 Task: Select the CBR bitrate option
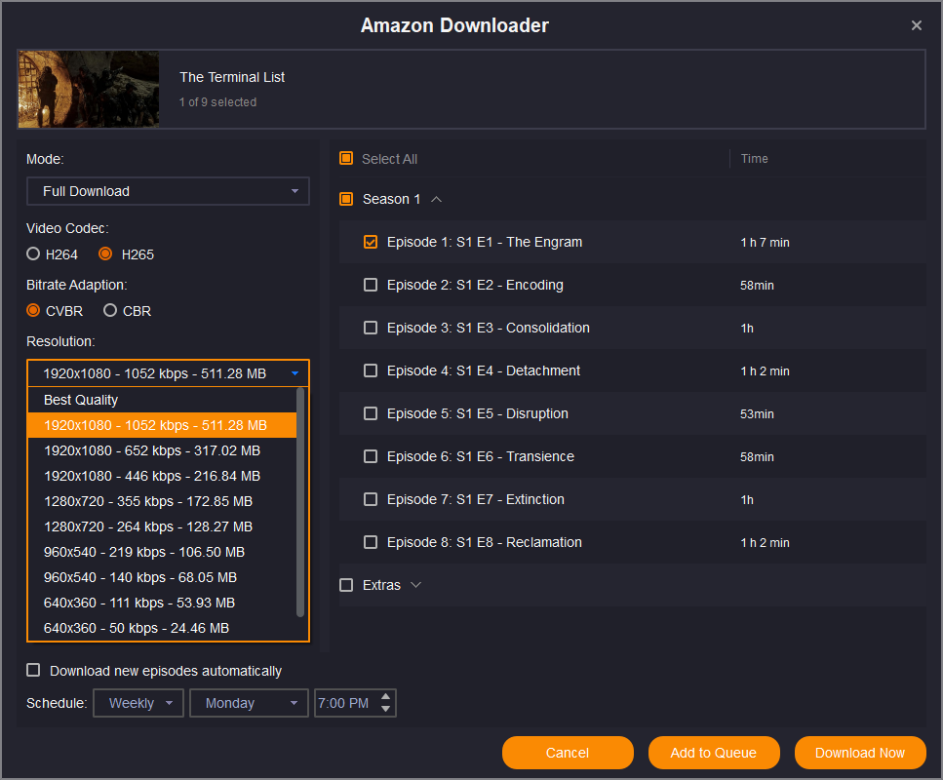(111, 311)
